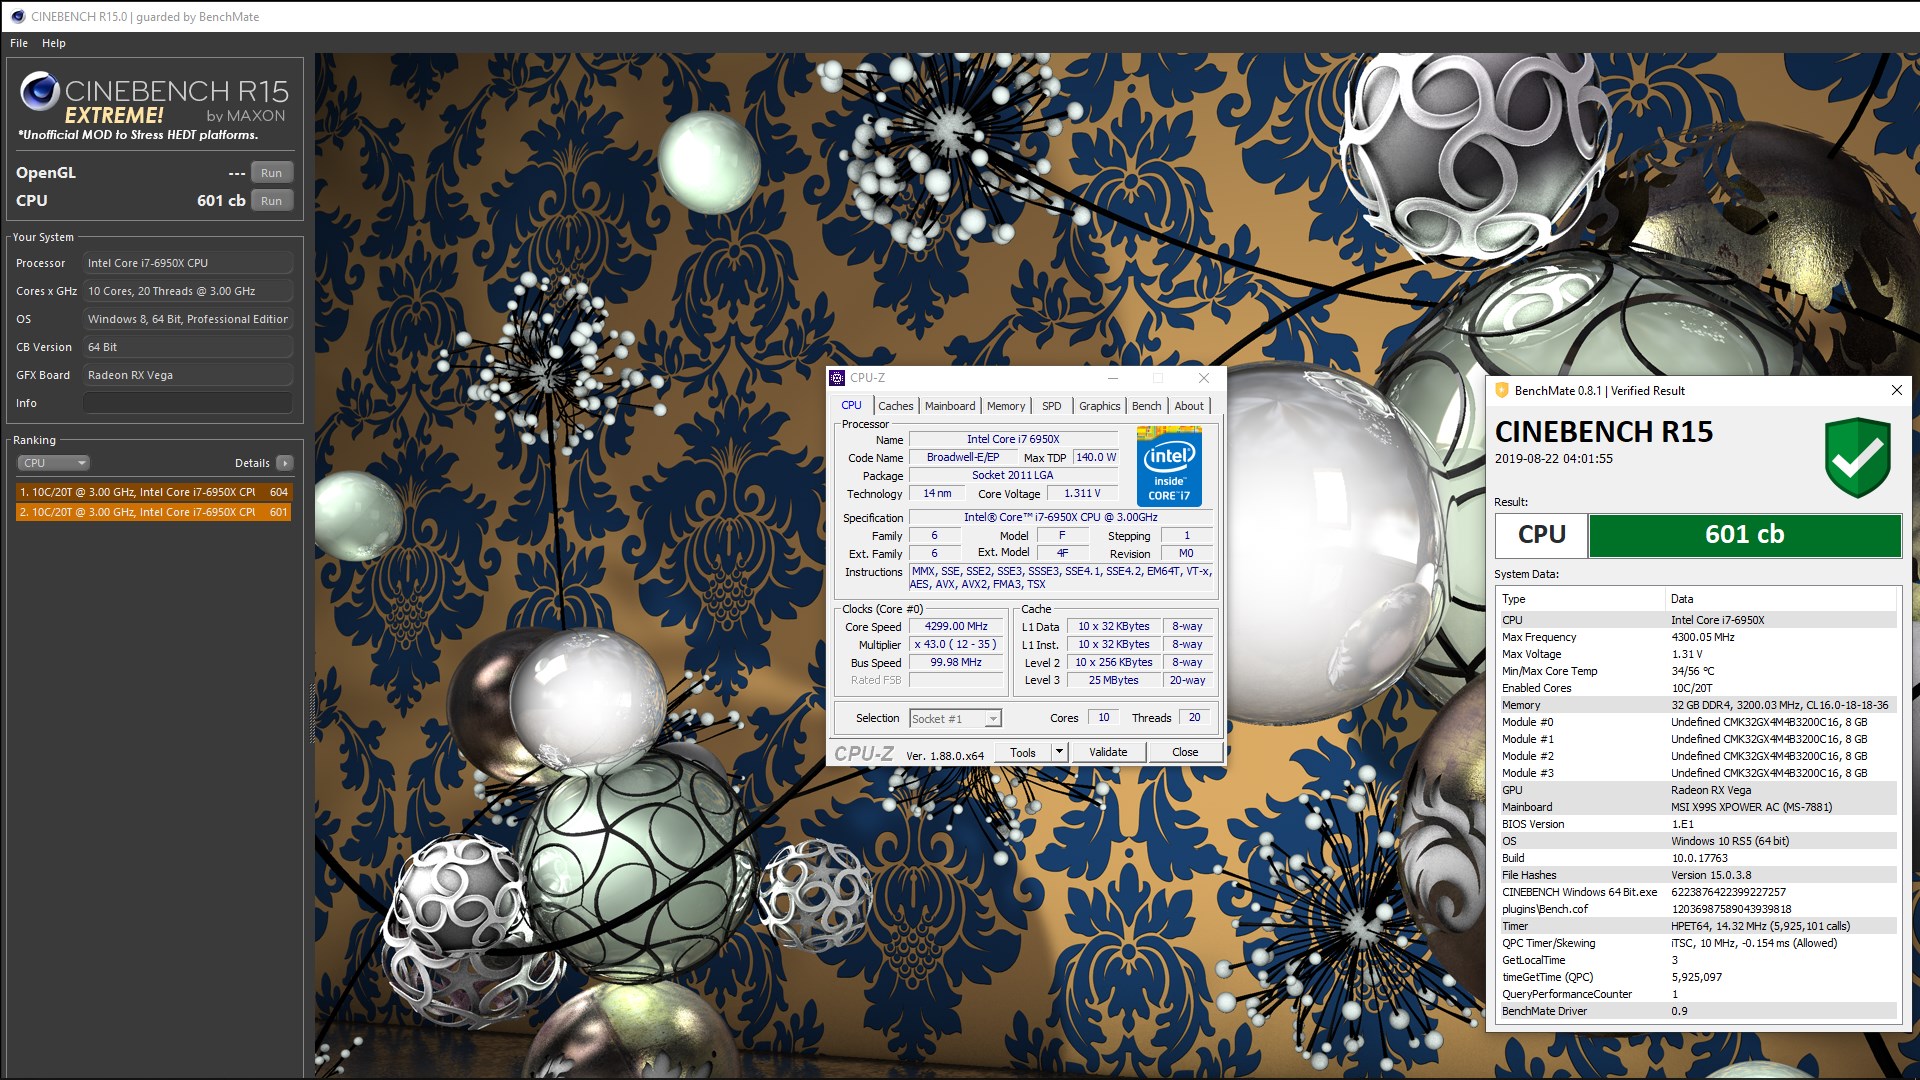
Task: Click the Core Voltage value 1.311 V
Action: coord(1082,494)
